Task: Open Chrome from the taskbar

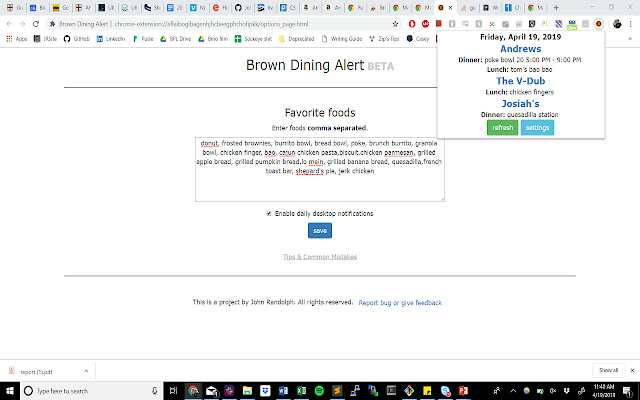Action: [193, 391]
